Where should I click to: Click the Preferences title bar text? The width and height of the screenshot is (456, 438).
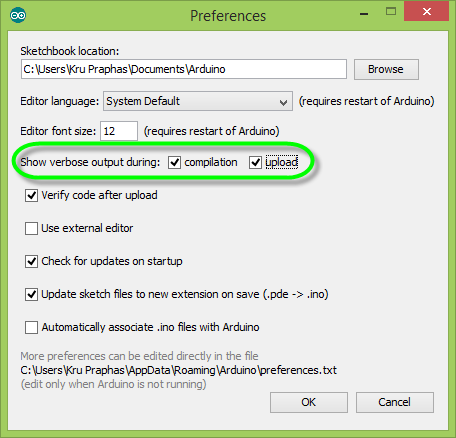(228, 16)
